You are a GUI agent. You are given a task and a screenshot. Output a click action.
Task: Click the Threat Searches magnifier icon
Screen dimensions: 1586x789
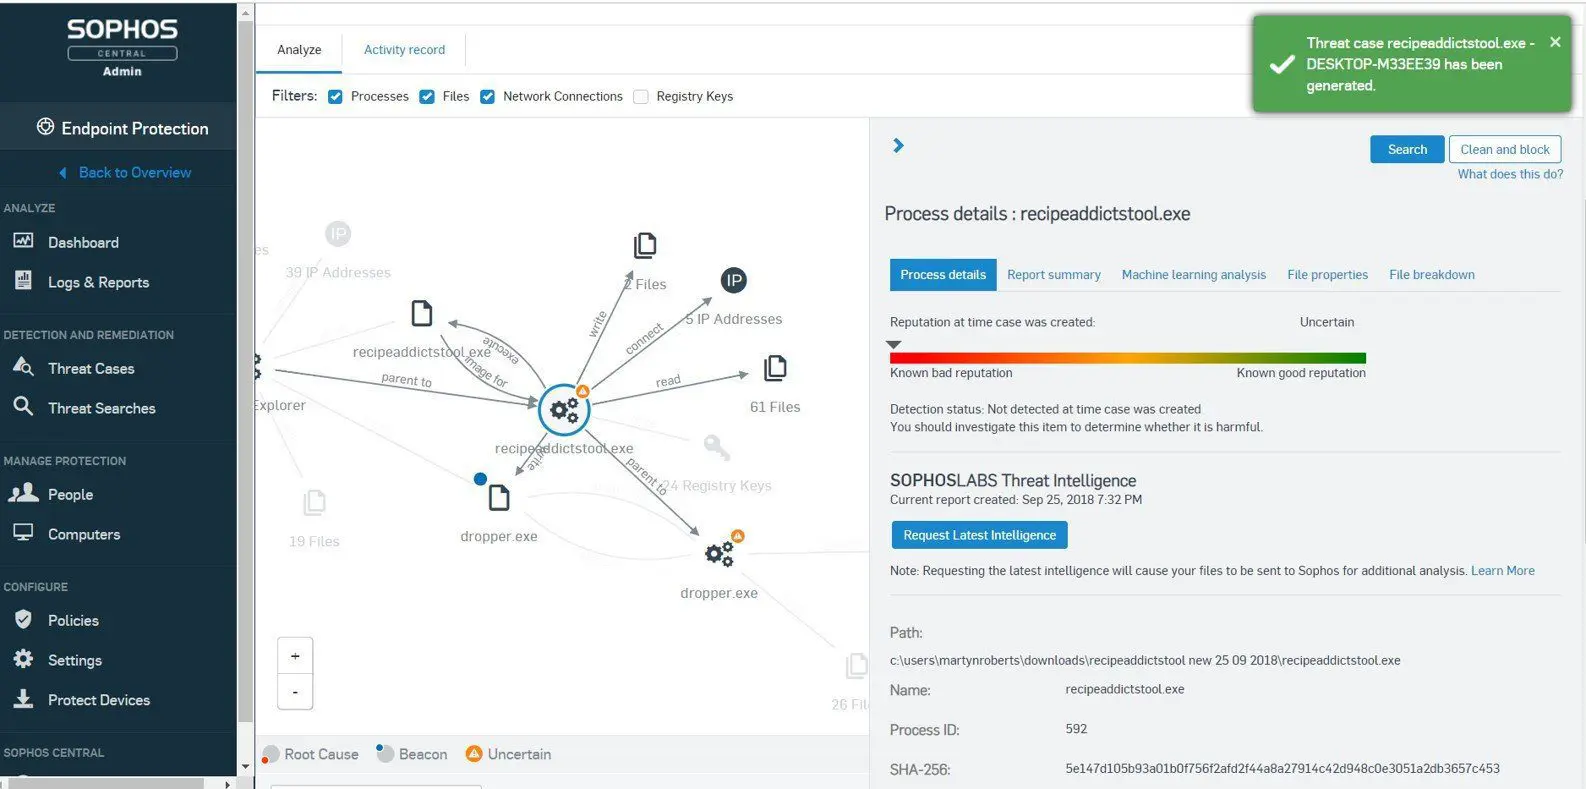coord(23,406)
